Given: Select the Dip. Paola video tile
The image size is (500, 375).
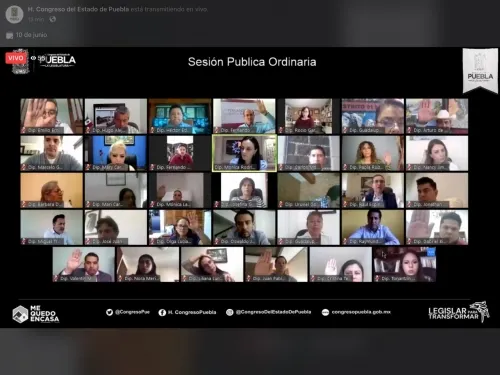Looking at the screenshot, I should [373, 153].
